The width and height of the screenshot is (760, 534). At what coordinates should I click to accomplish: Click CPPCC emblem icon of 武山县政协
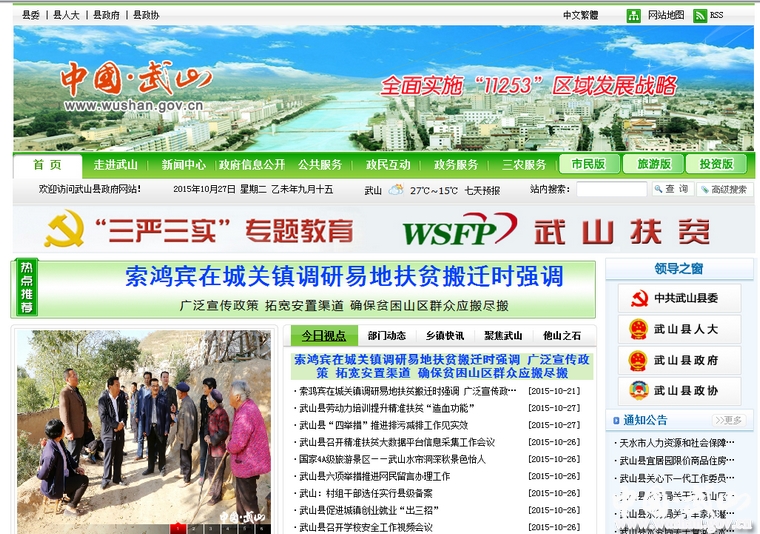pyautogui.click(x=638, y=391)
